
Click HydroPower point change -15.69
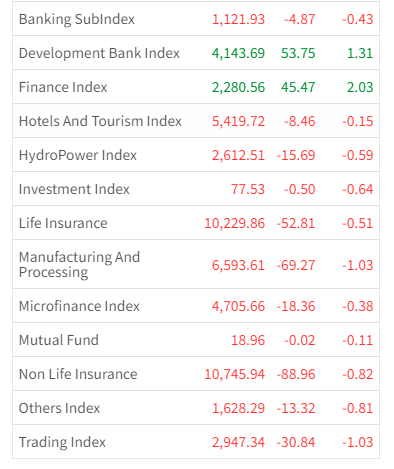coord(296,155)
